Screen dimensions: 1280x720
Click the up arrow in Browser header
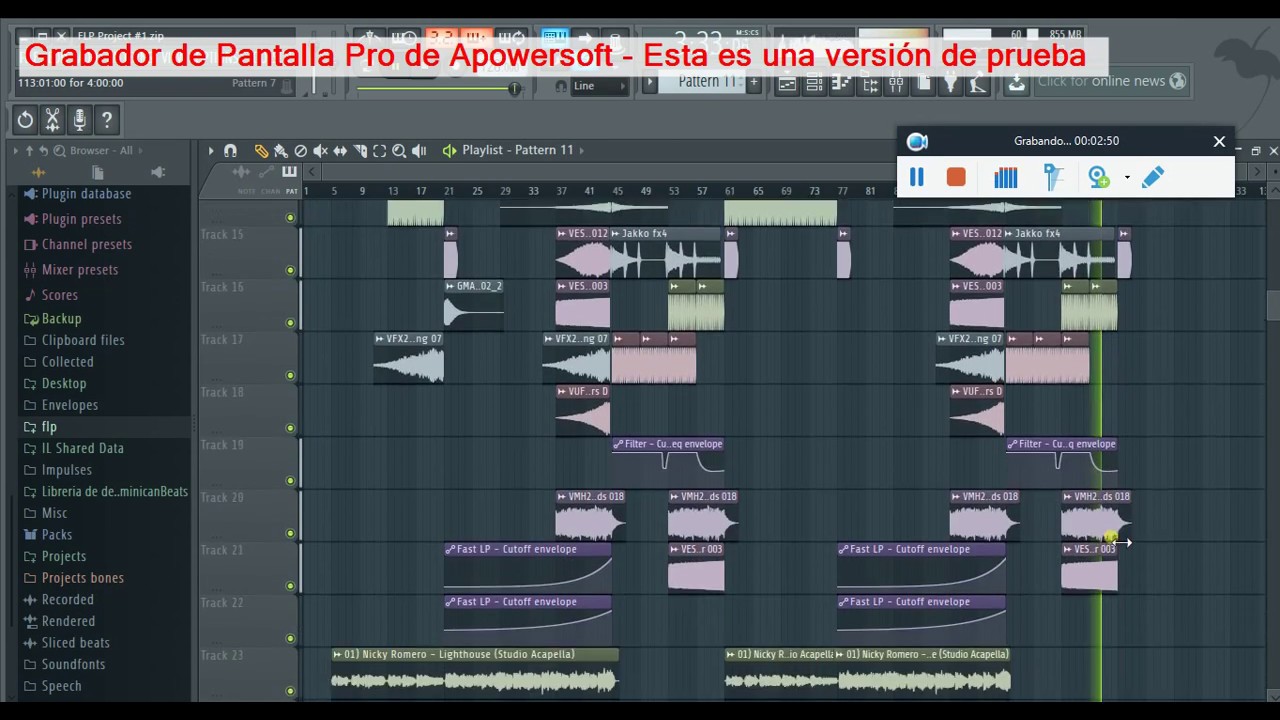[x=29, y=151]
